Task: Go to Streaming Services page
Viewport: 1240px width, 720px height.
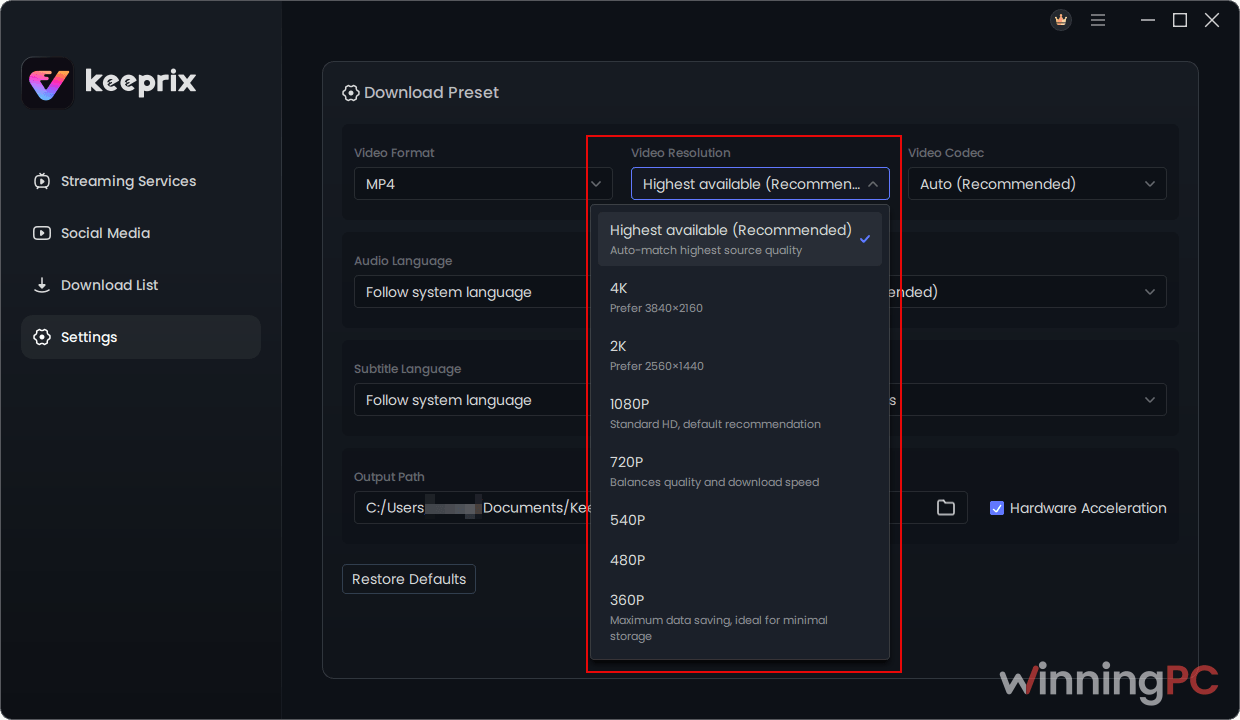Action: (x=141, y=181)
